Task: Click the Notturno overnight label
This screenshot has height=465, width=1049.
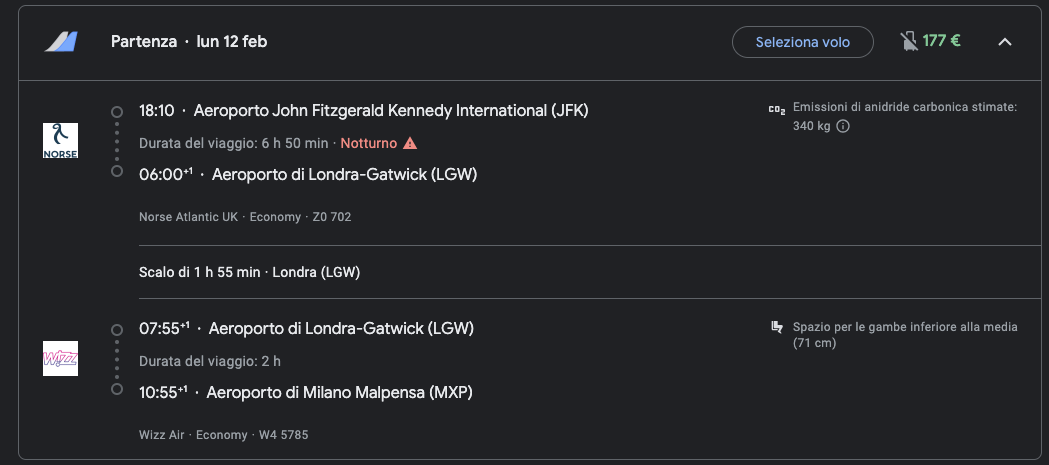Action: [x=369, y=143]
